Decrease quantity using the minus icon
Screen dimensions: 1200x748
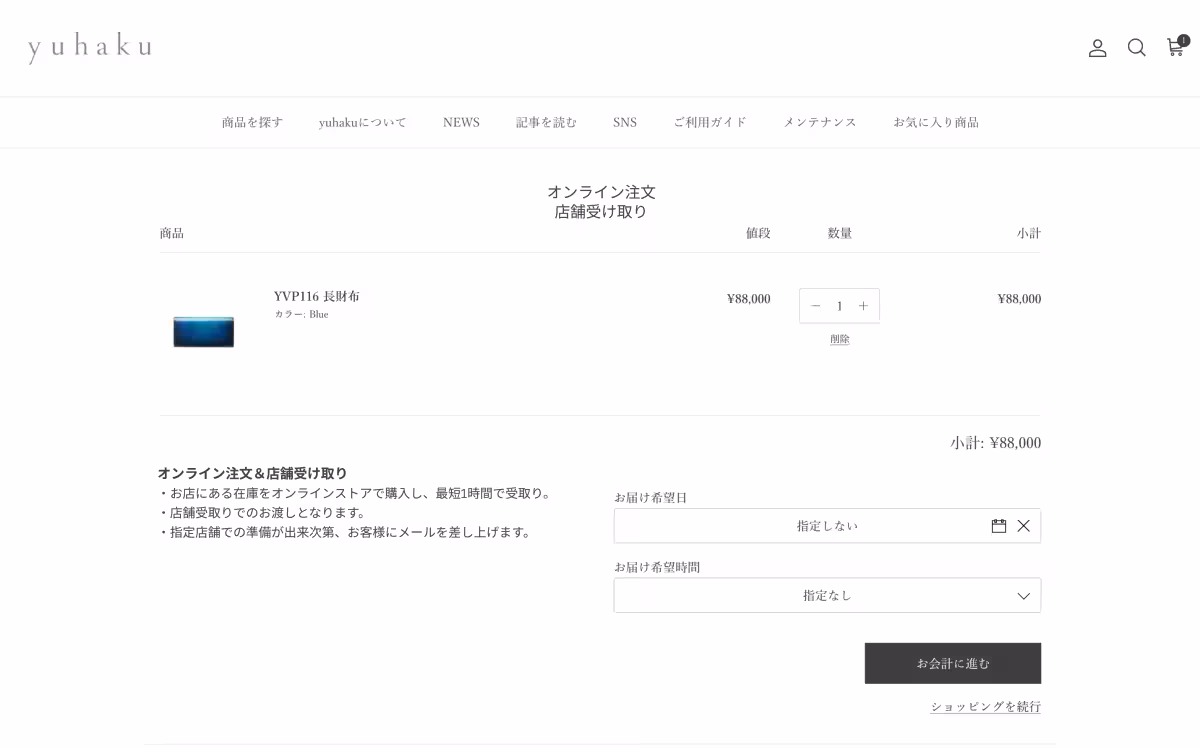point(813,305)
